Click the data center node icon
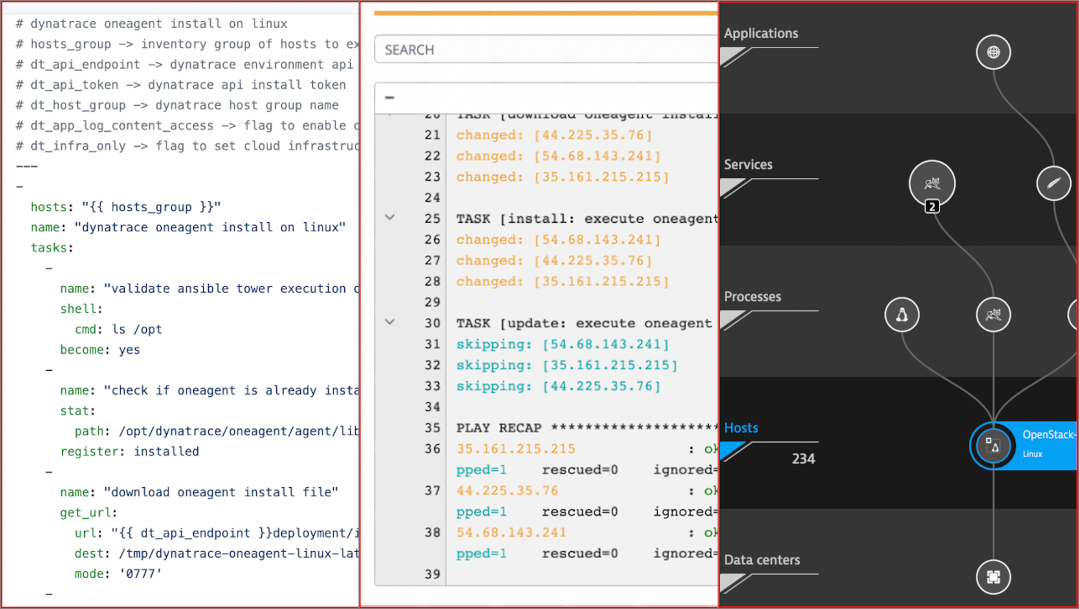The image size is (1080, 609). pyautogui.click(x=993, y=577)
